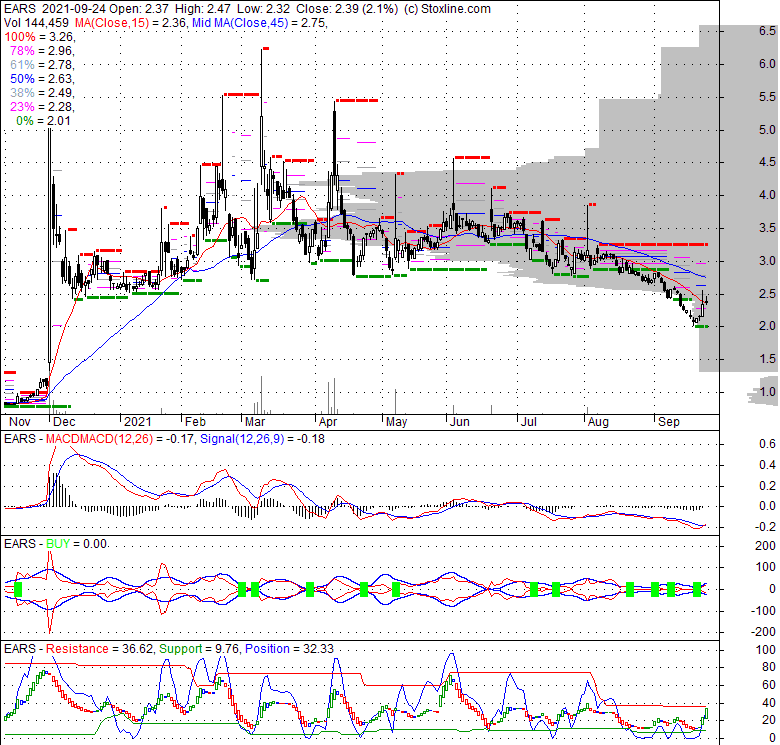The width and height of the screenshot is (780, 745).
Task: Click the latest candlestick at the 2.39 close
Action: 706,301
